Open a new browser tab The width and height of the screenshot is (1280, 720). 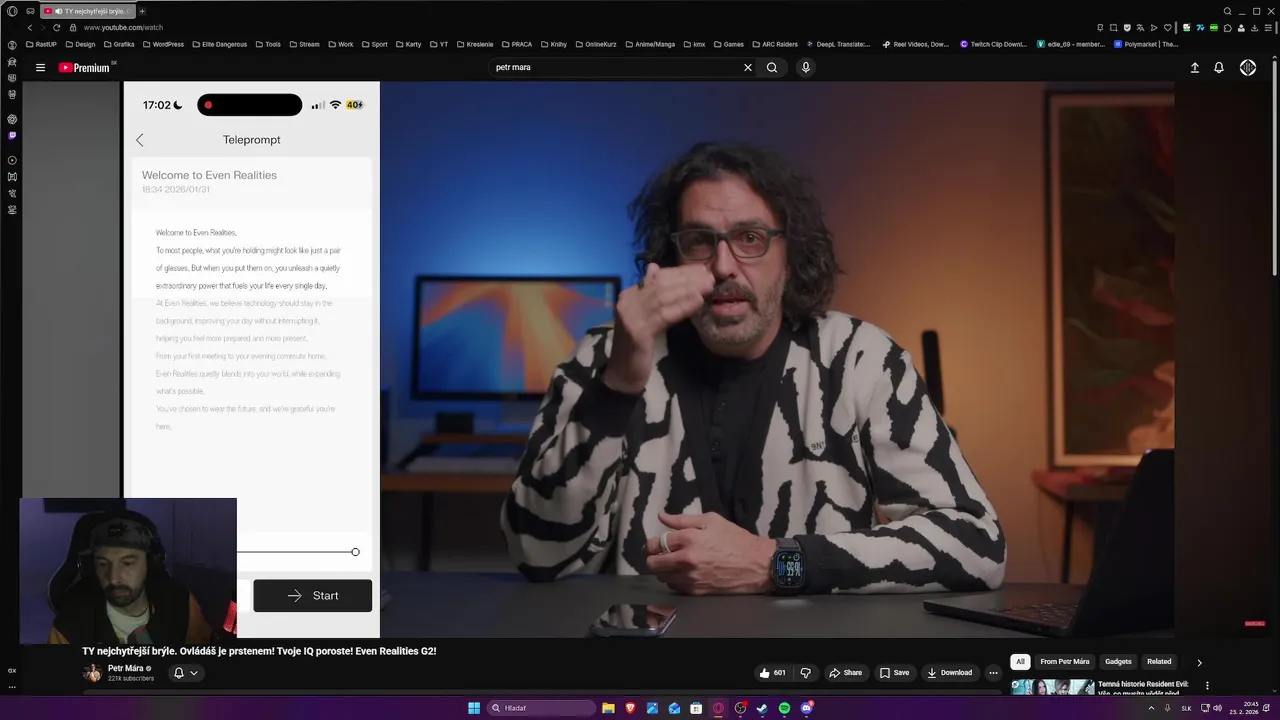point(142,11)
